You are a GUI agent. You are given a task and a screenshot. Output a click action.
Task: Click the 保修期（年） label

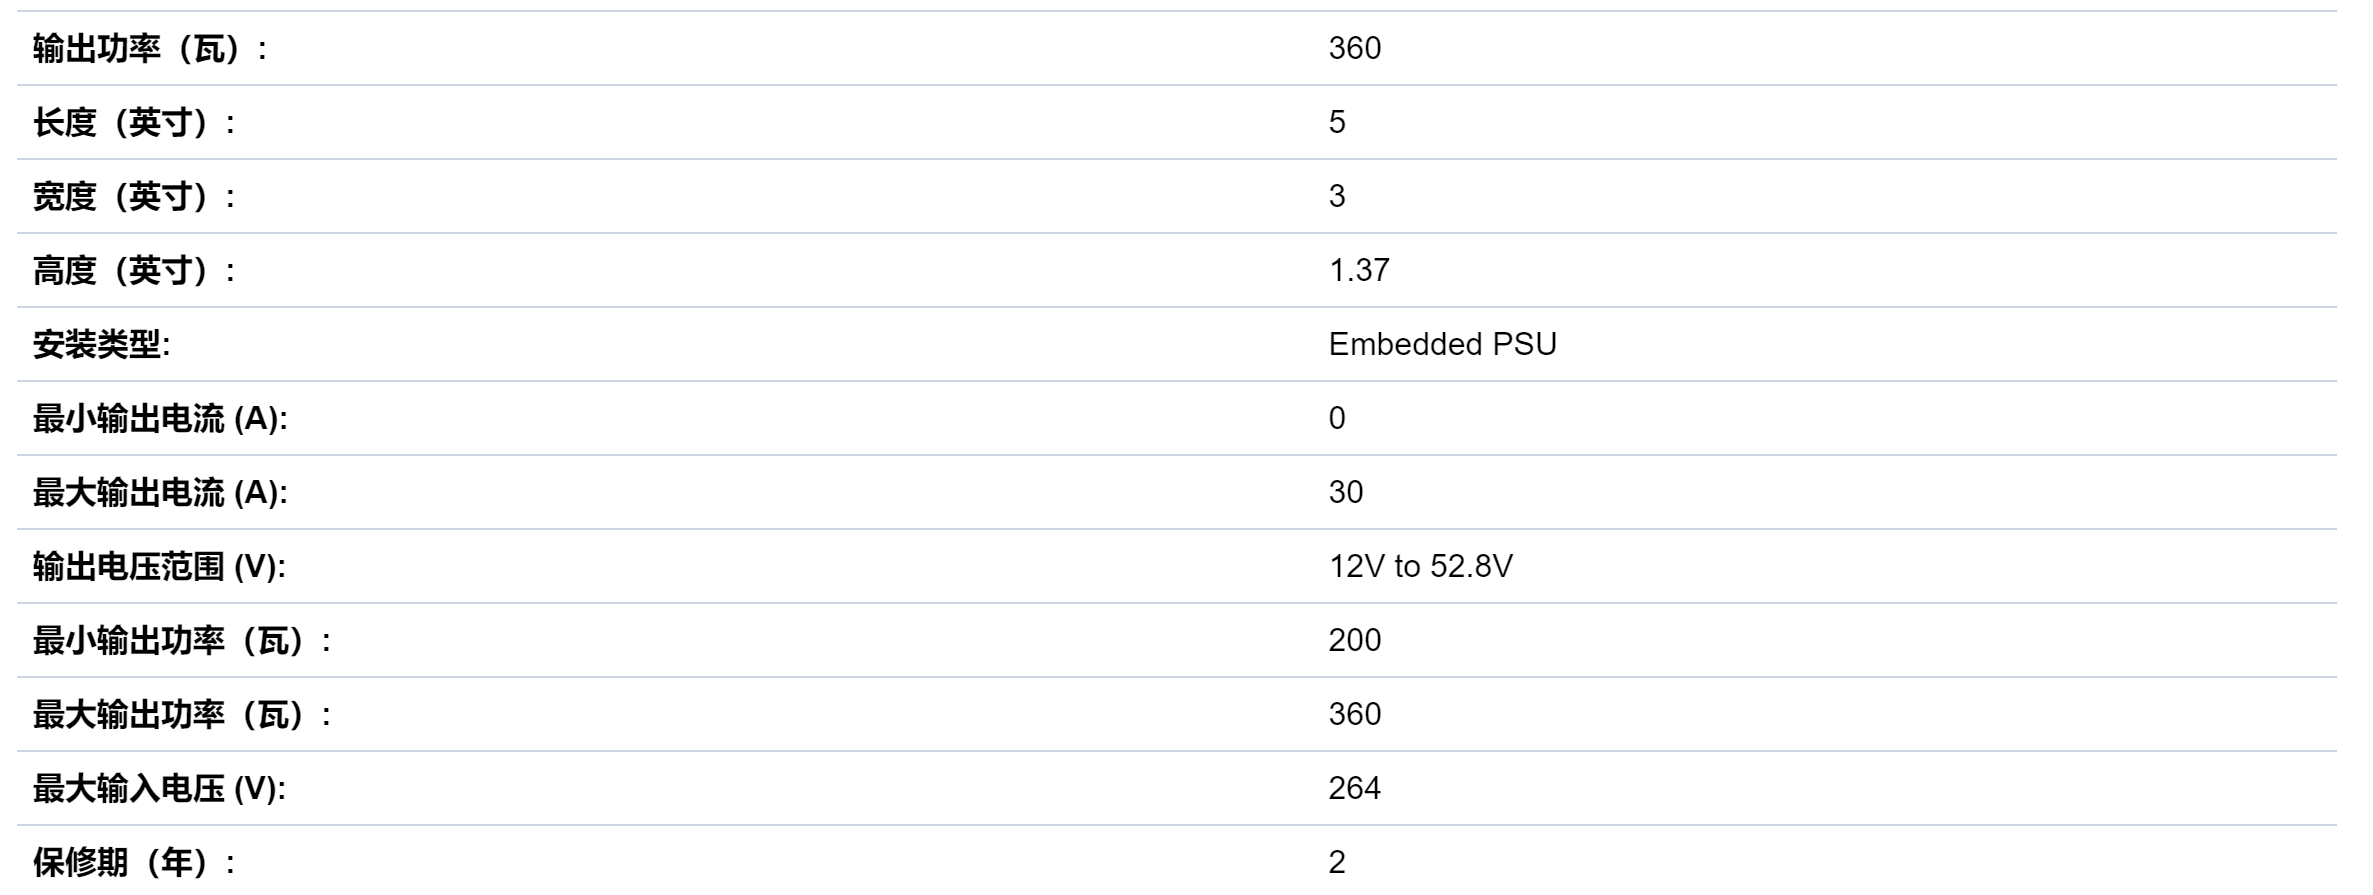pos(134,862)
